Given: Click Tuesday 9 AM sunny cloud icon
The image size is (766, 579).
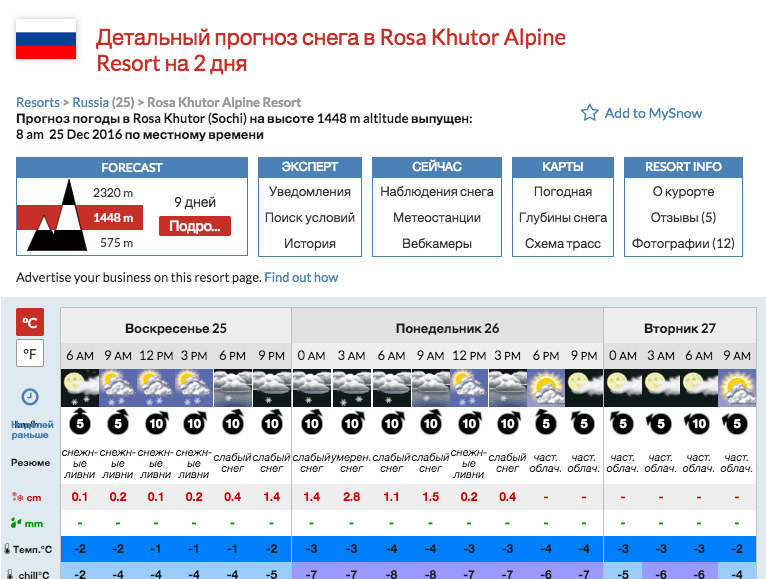Looking at the screenshot, I should tap(737, 388).
